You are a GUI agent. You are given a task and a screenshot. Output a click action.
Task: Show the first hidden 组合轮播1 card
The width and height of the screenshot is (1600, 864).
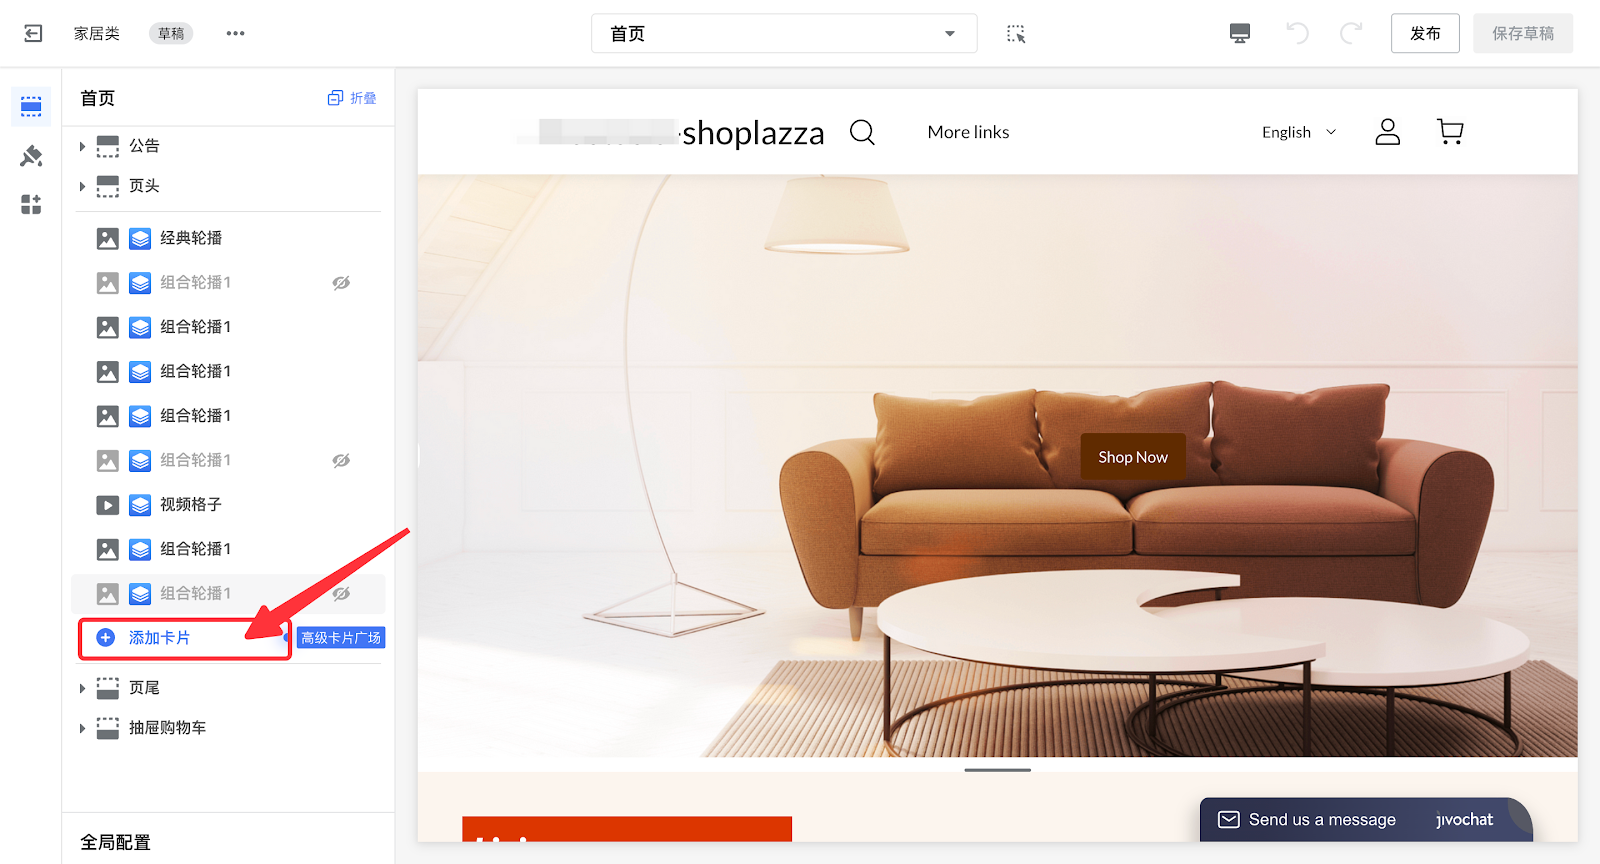pyautogui.click(x=341, y=283)
